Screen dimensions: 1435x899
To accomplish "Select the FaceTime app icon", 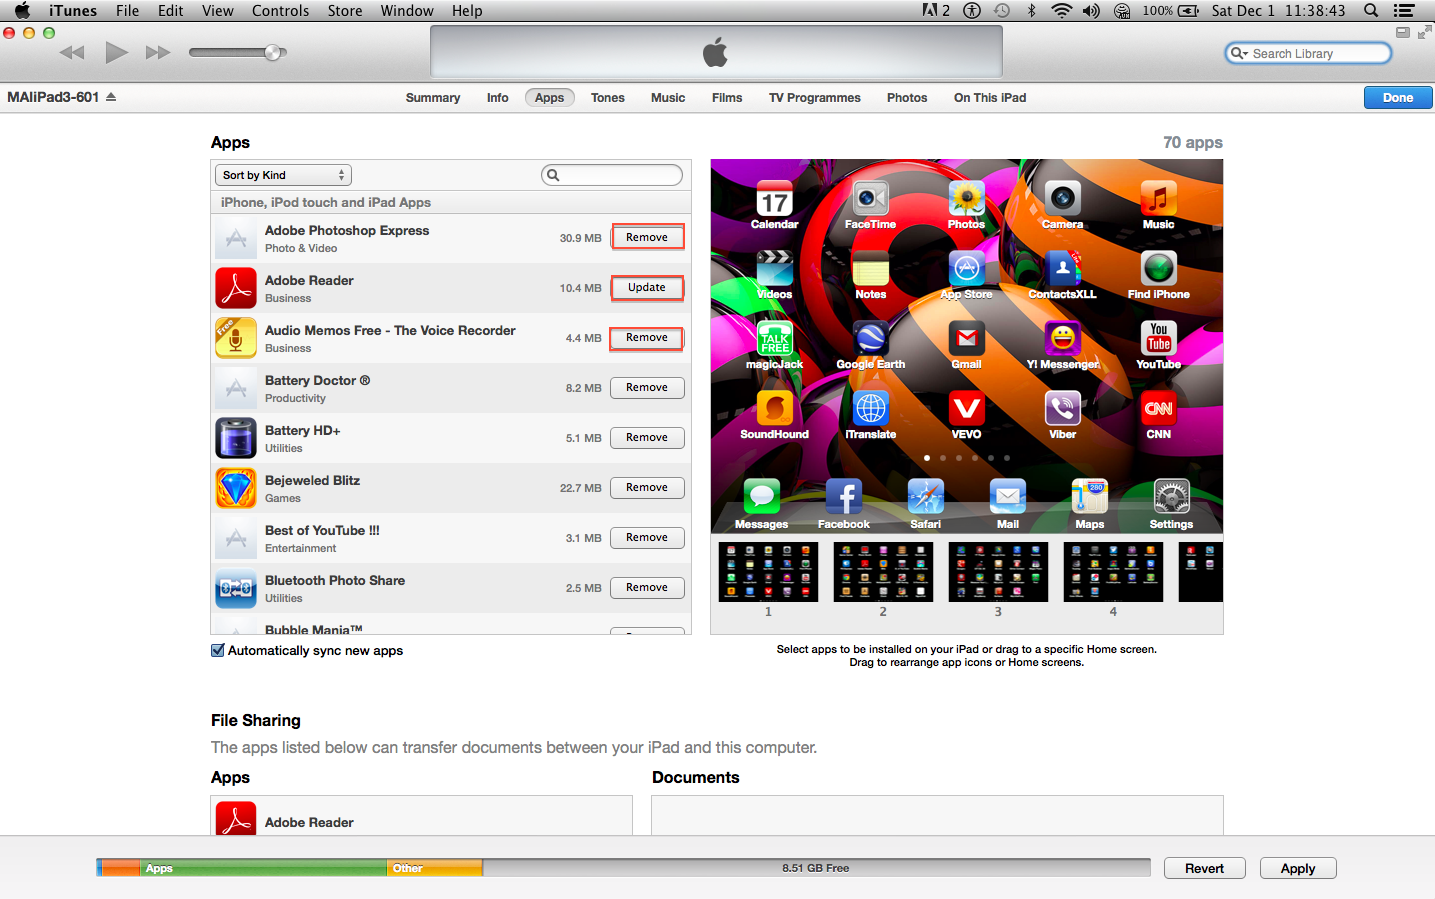I will click(871, 198).
